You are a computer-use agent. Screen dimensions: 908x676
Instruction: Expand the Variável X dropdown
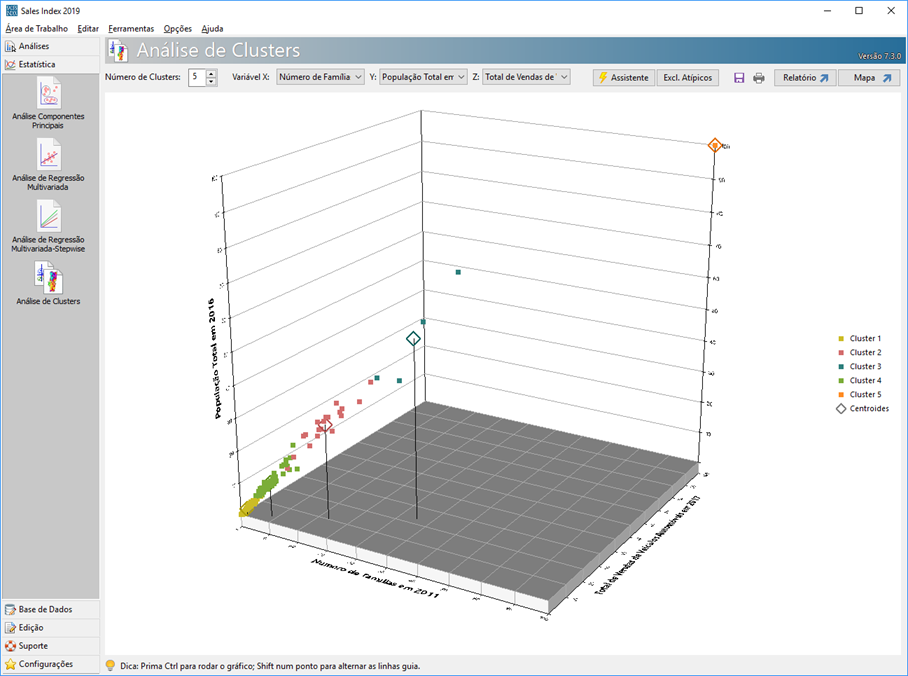point(320,77)
